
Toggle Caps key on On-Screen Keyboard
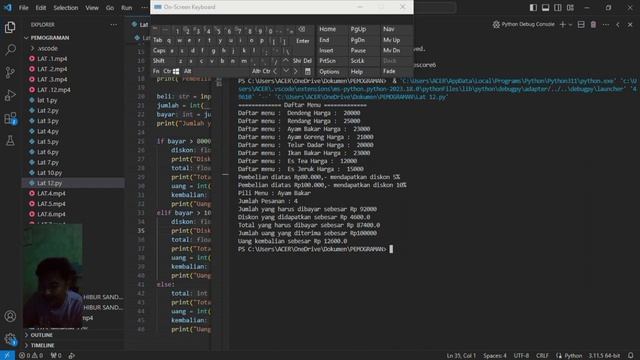pos(159,51)
